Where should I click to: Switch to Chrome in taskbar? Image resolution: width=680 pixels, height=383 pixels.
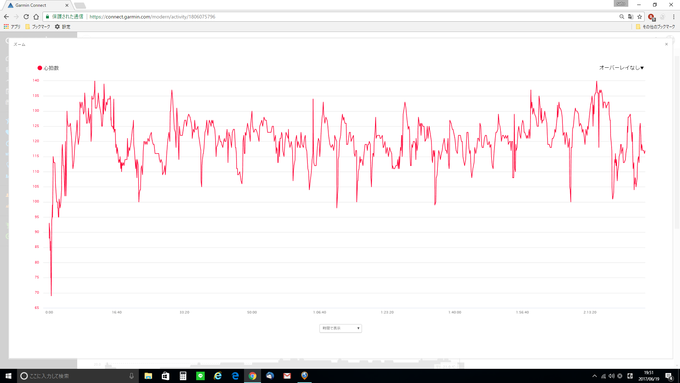tap(252, 376)
